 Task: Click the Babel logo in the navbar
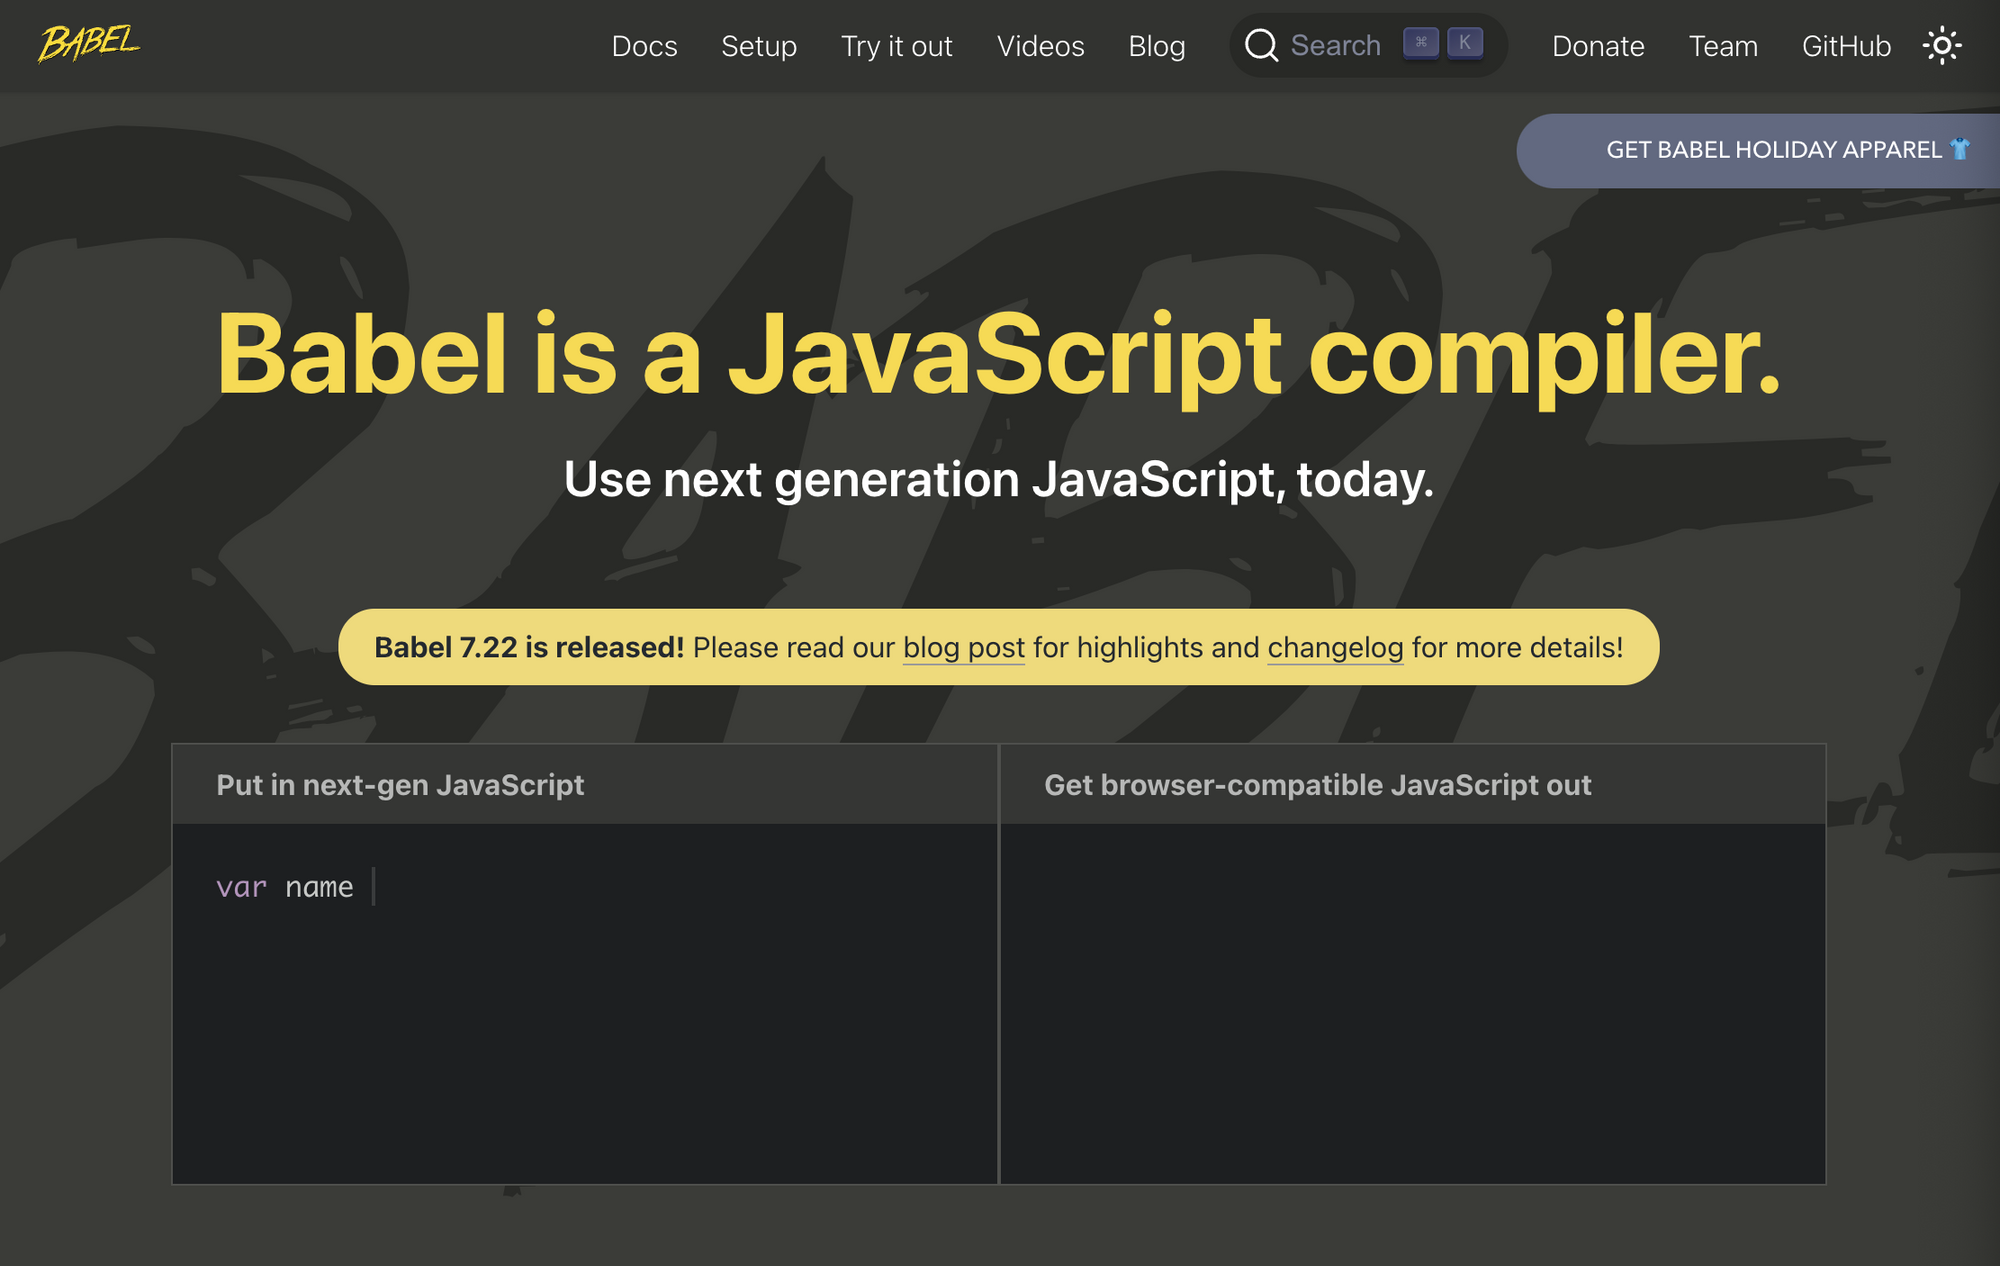89,44
